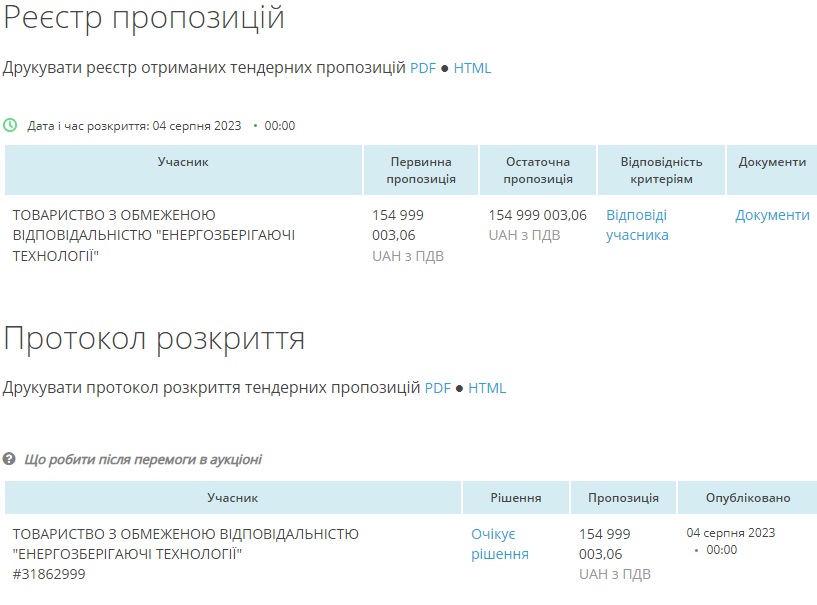The width and height of the screenshot is (817, 605).
Task: Click the participant code #31862999
Action: click(49, 574)
